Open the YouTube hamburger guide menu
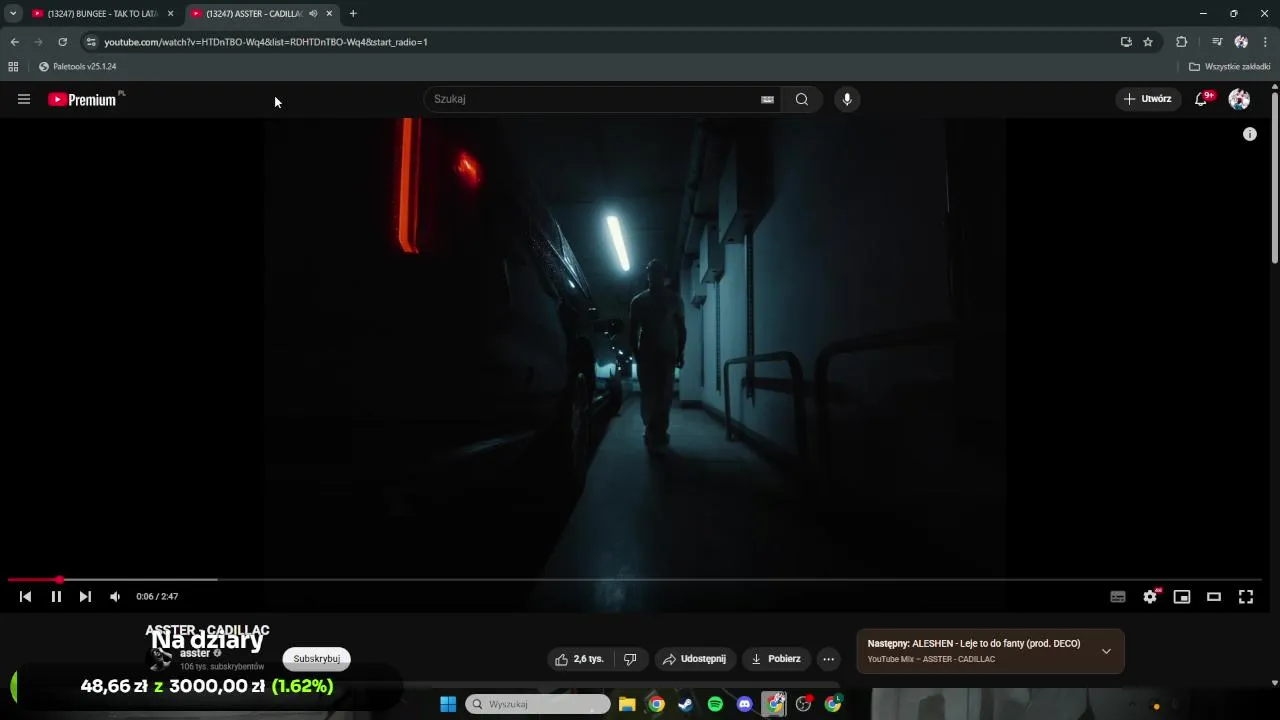Viewport: 1280px width, 720px height. [24, 99]
